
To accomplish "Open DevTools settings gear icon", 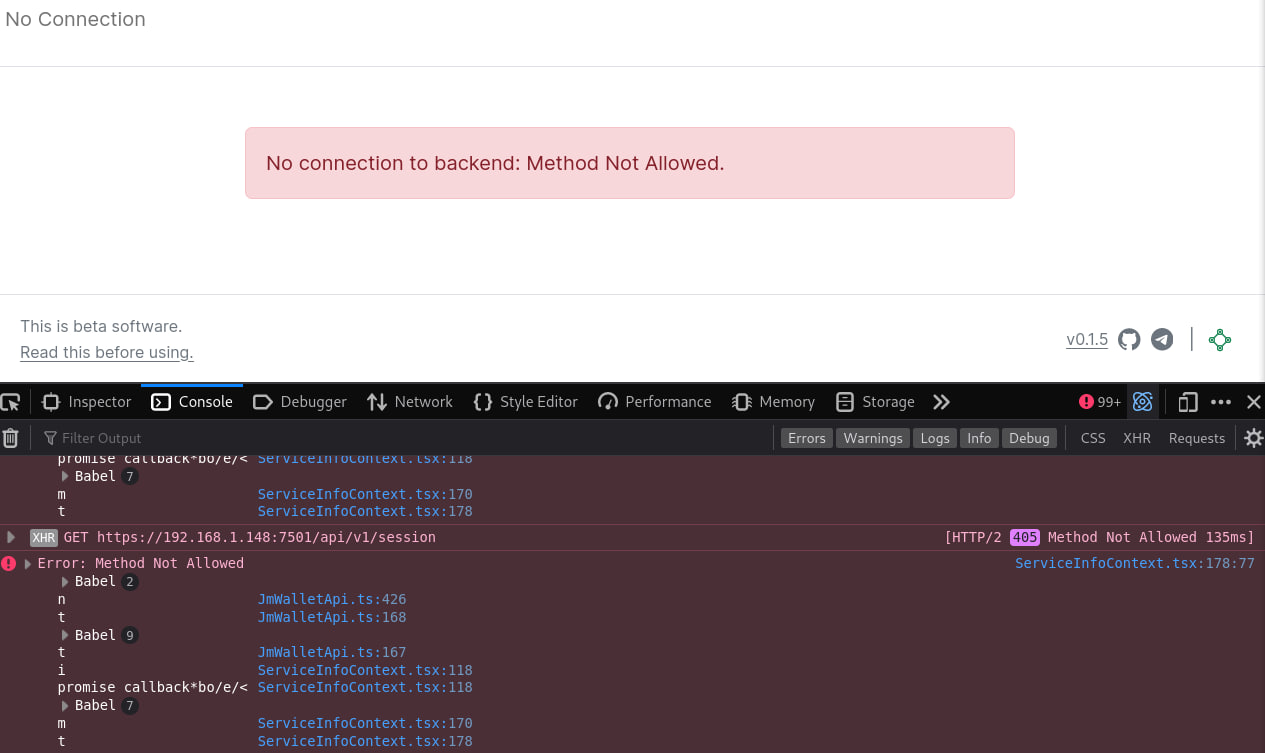I will (1253, 438).
